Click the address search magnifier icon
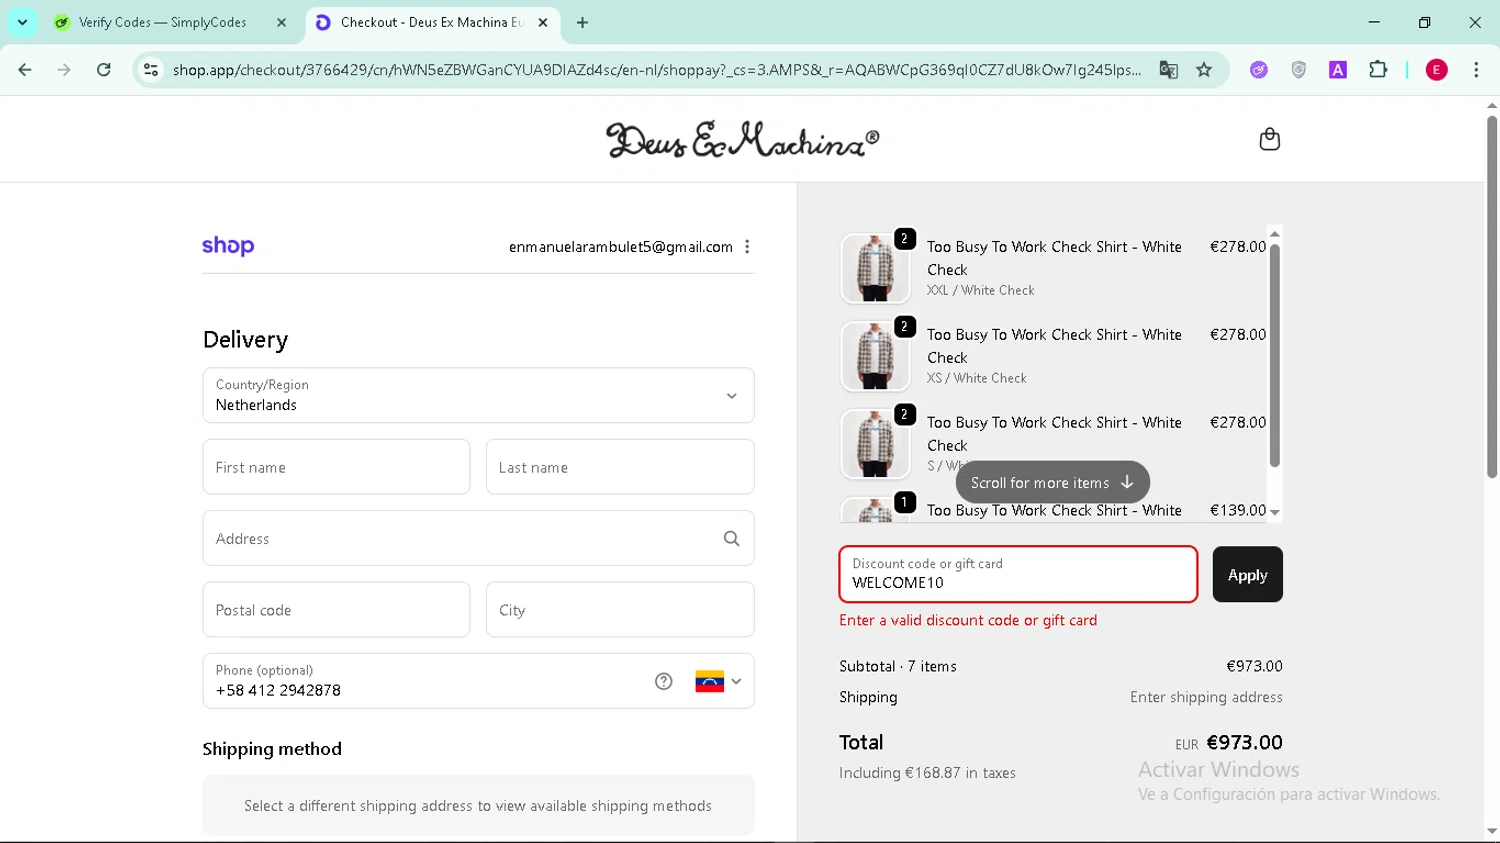1500x843 pixels. (732, 539)
